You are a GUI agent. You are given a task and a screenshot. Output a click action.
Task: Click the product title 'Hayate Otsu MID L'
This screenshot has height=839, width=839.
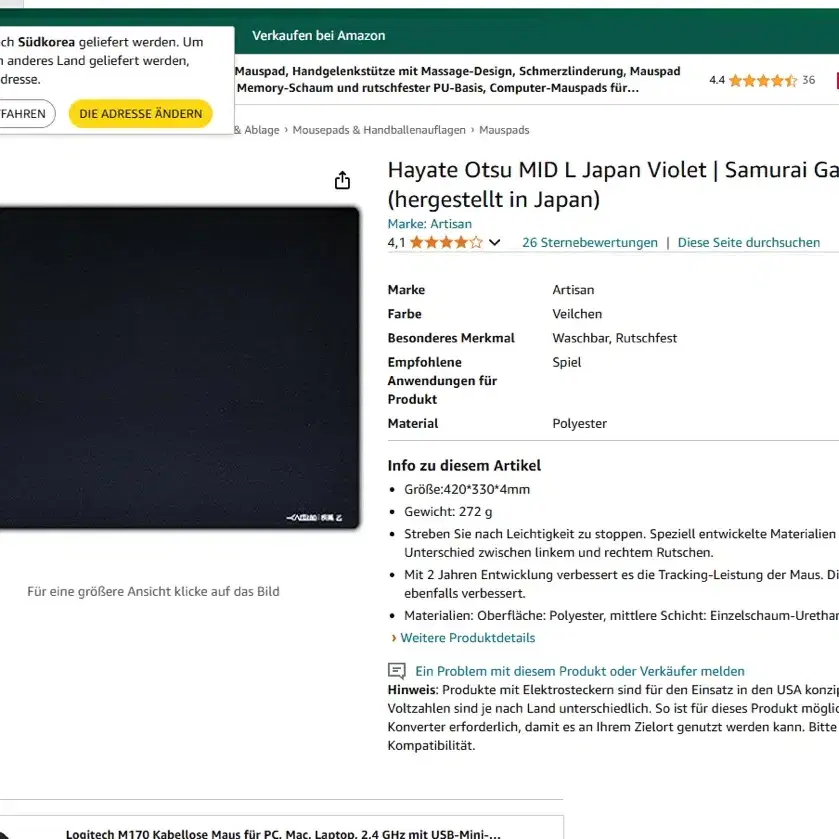tap(613, 185)
